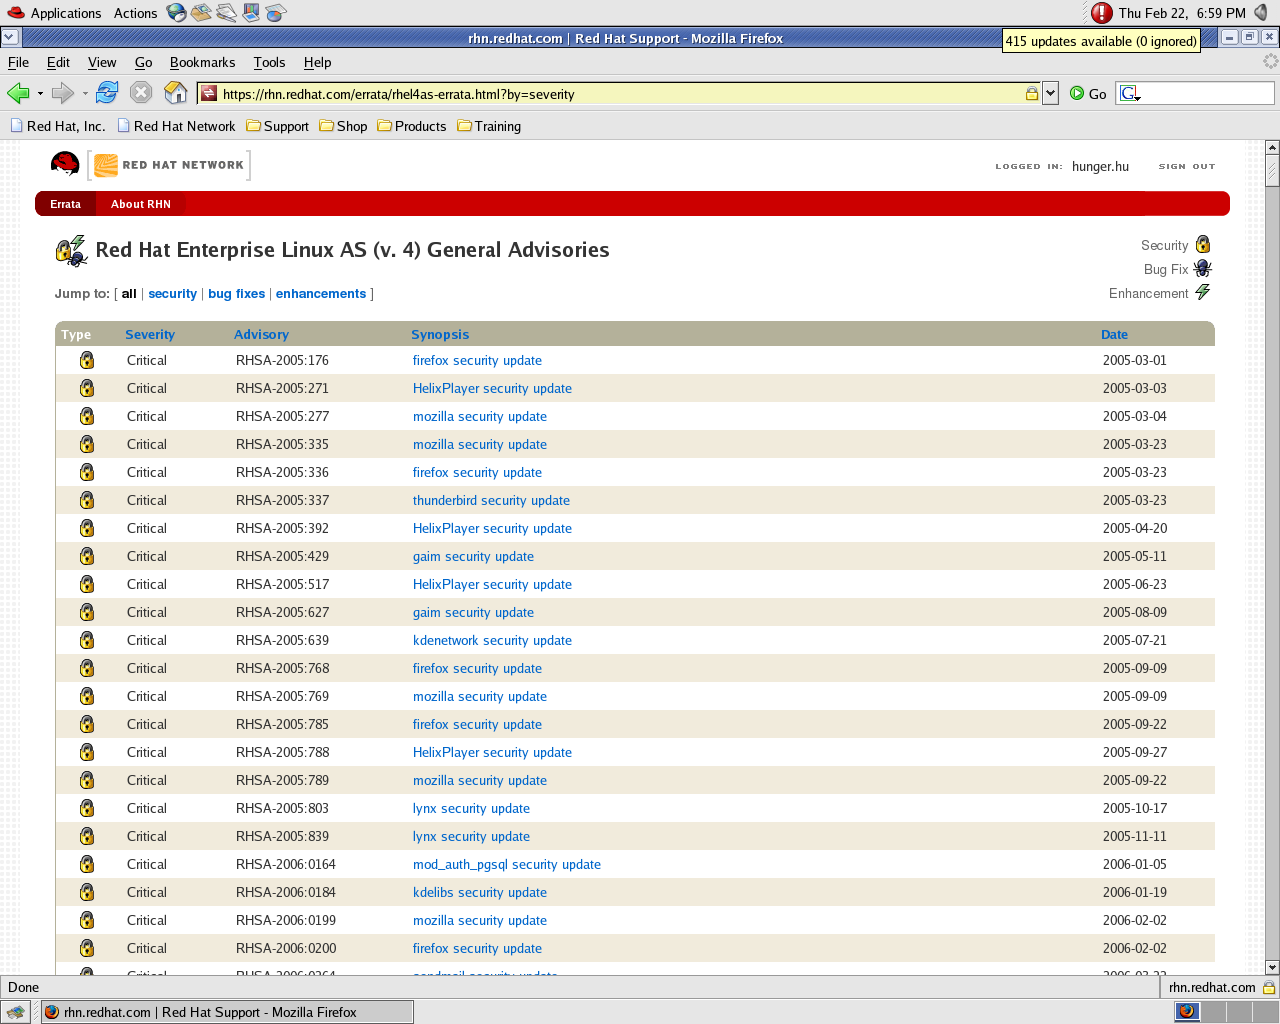The image size is (1280, 1024).
Task: Open the Help menu
Action: pos(318,62)
